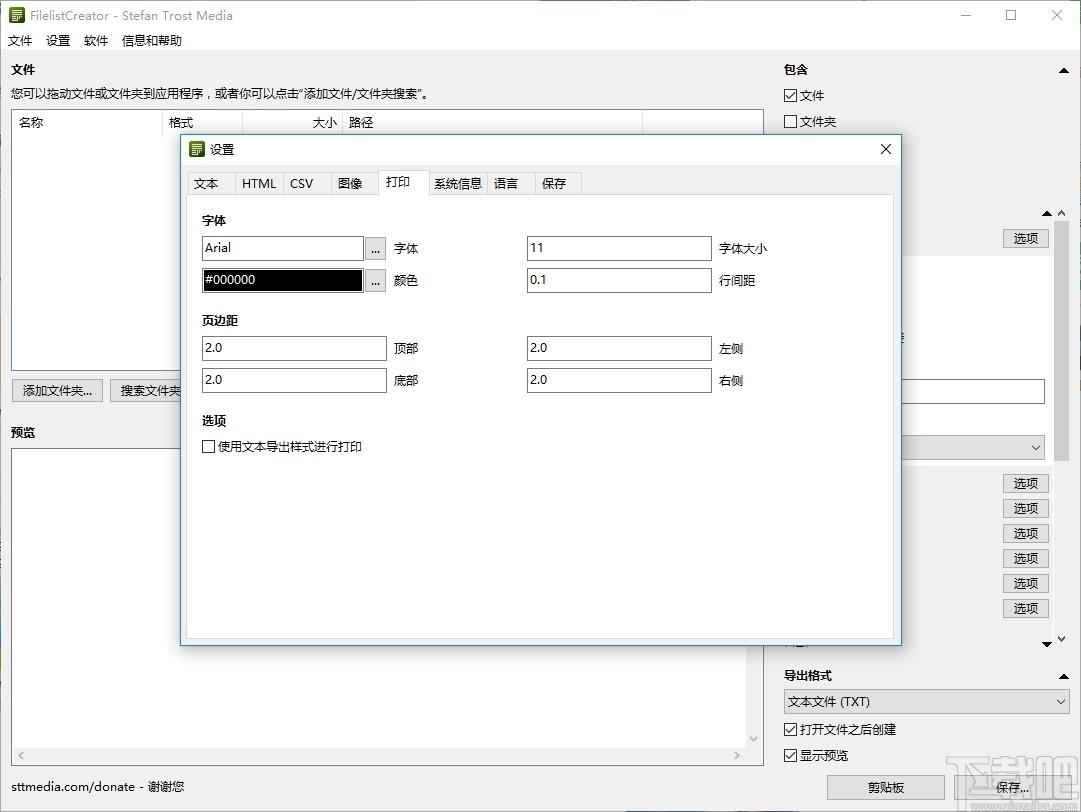The width and height of the screenshot is (1081, 812).
Task: Minimize the FilelistCreator window
Action: [966, 15]
